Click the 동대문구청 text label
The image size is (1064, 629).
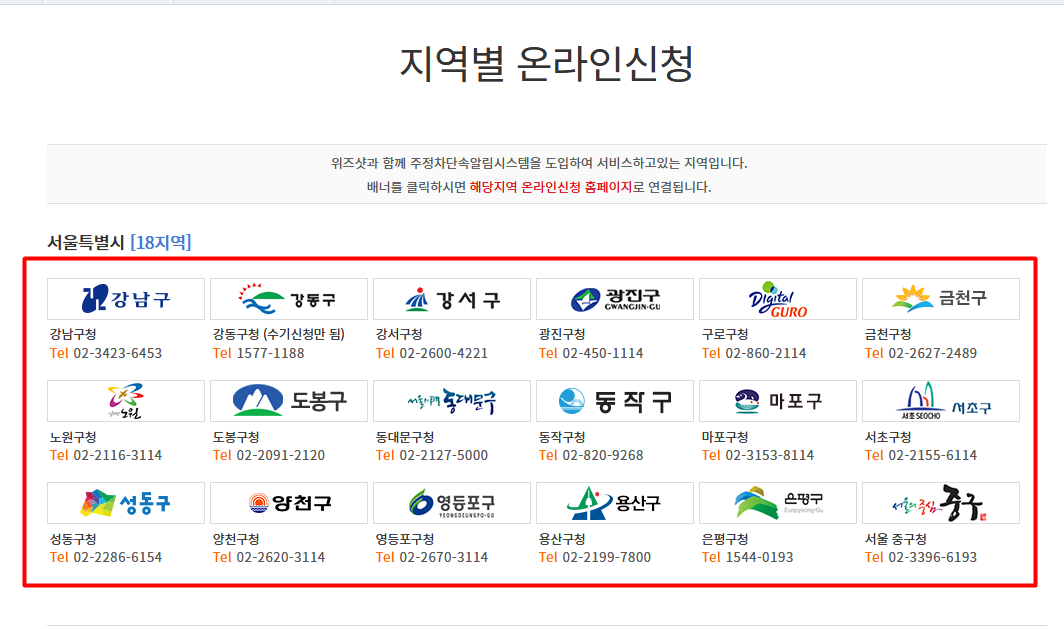click(405, 437)
